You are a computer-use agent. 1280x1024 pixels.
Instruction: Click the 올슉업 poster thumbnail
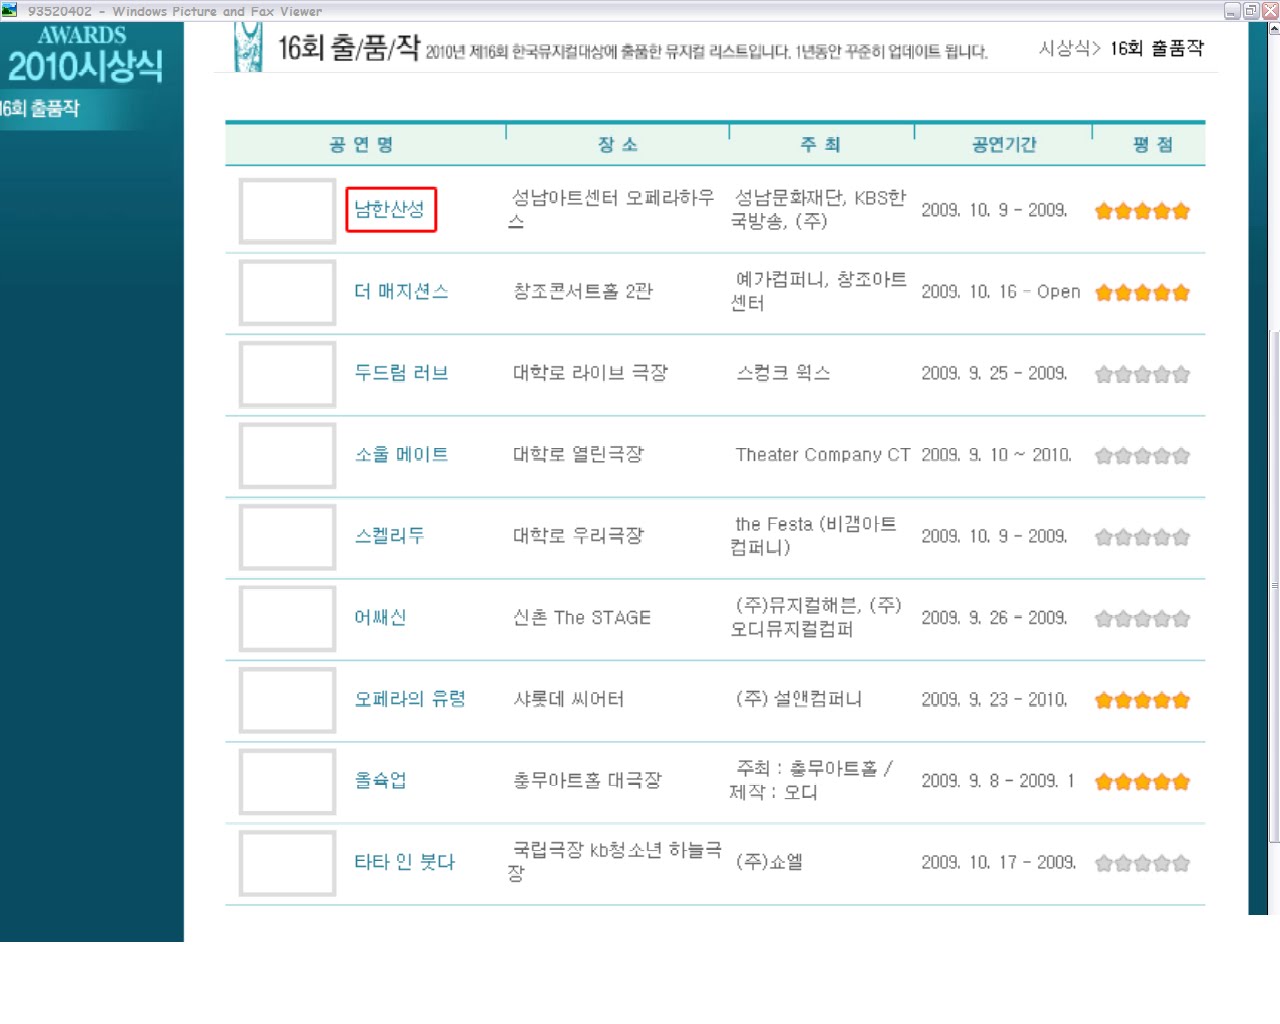pyautogui.click(x=287, y=782)
